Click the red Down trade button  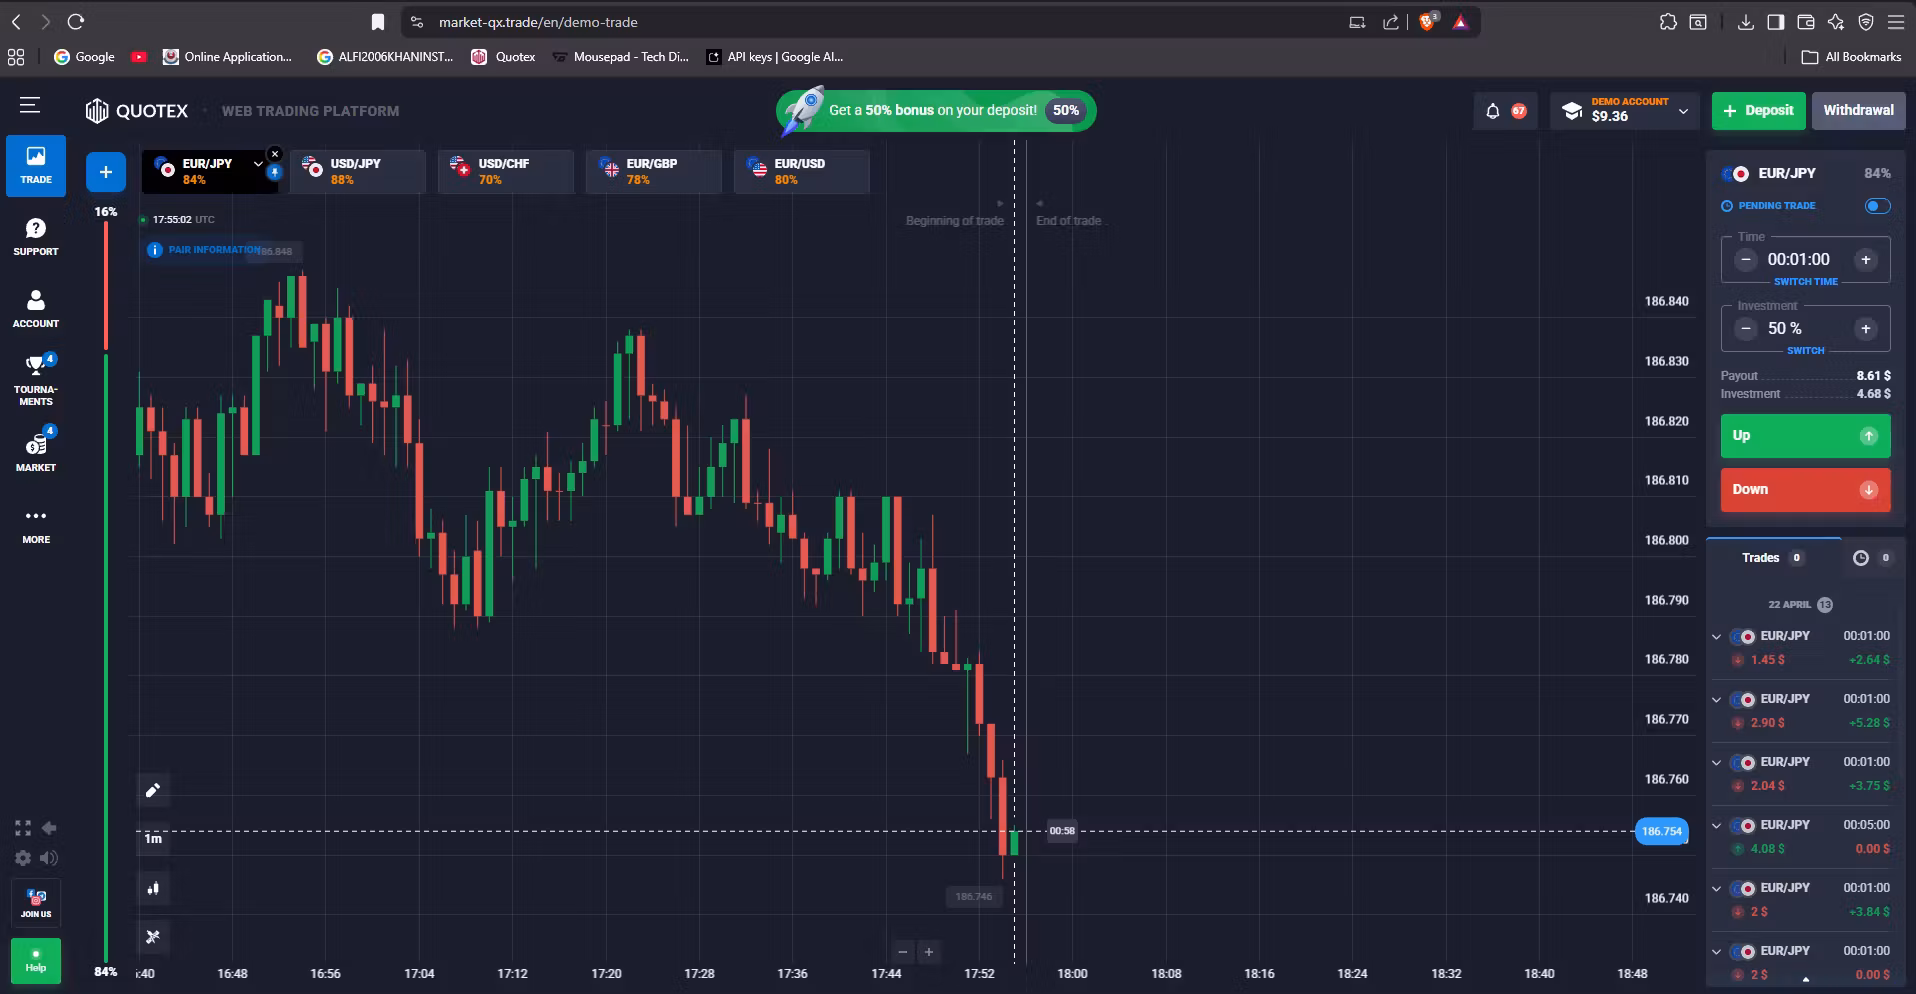click(x=1805, y=490)
